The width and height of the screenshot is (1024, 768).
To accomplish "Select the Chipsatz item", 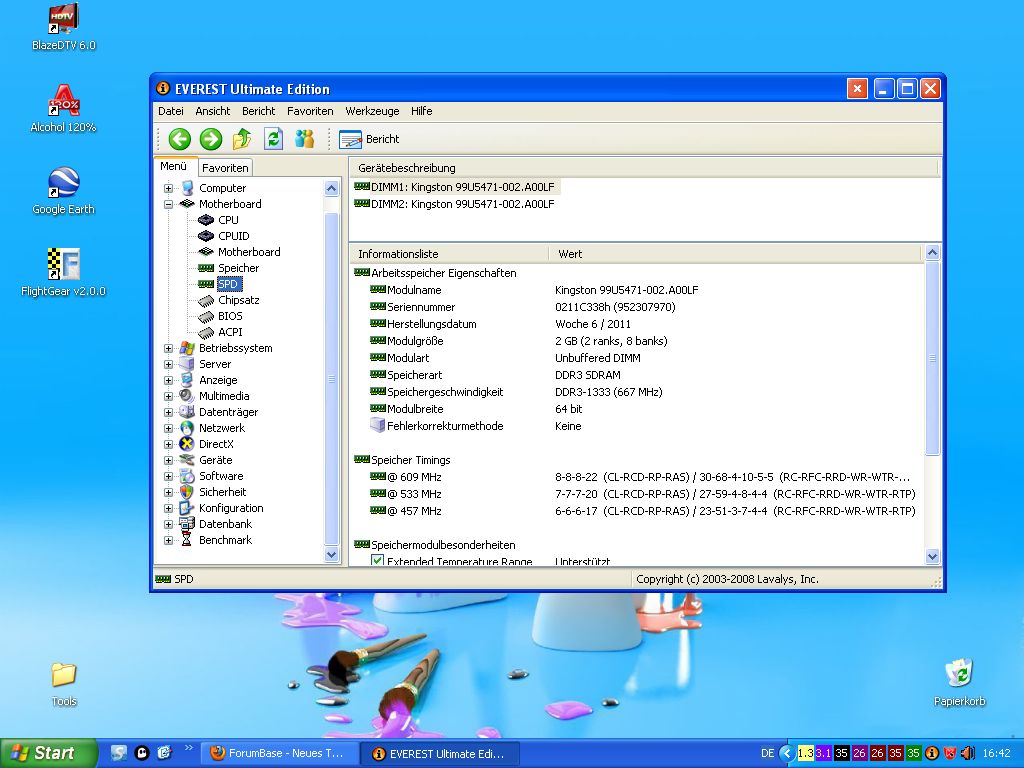I will click(x=238, y=300).
